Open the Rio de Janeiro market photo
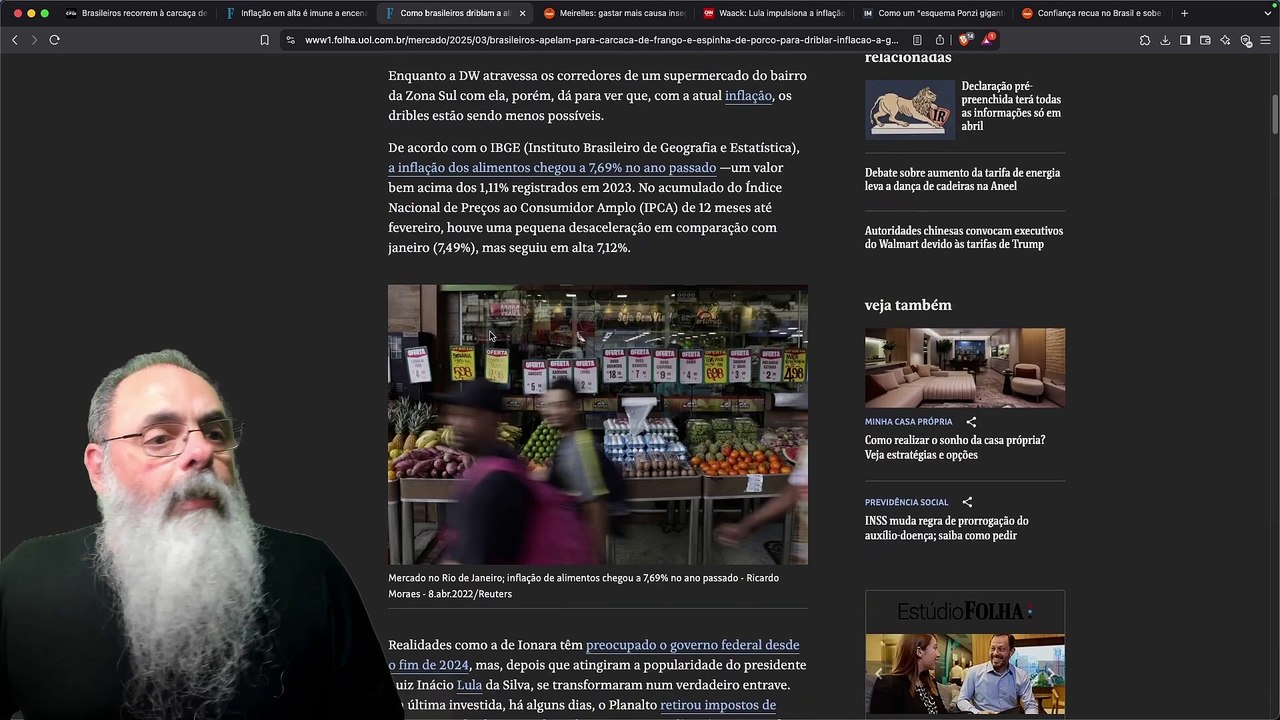1280x720 pixels. tap(598, 425)
